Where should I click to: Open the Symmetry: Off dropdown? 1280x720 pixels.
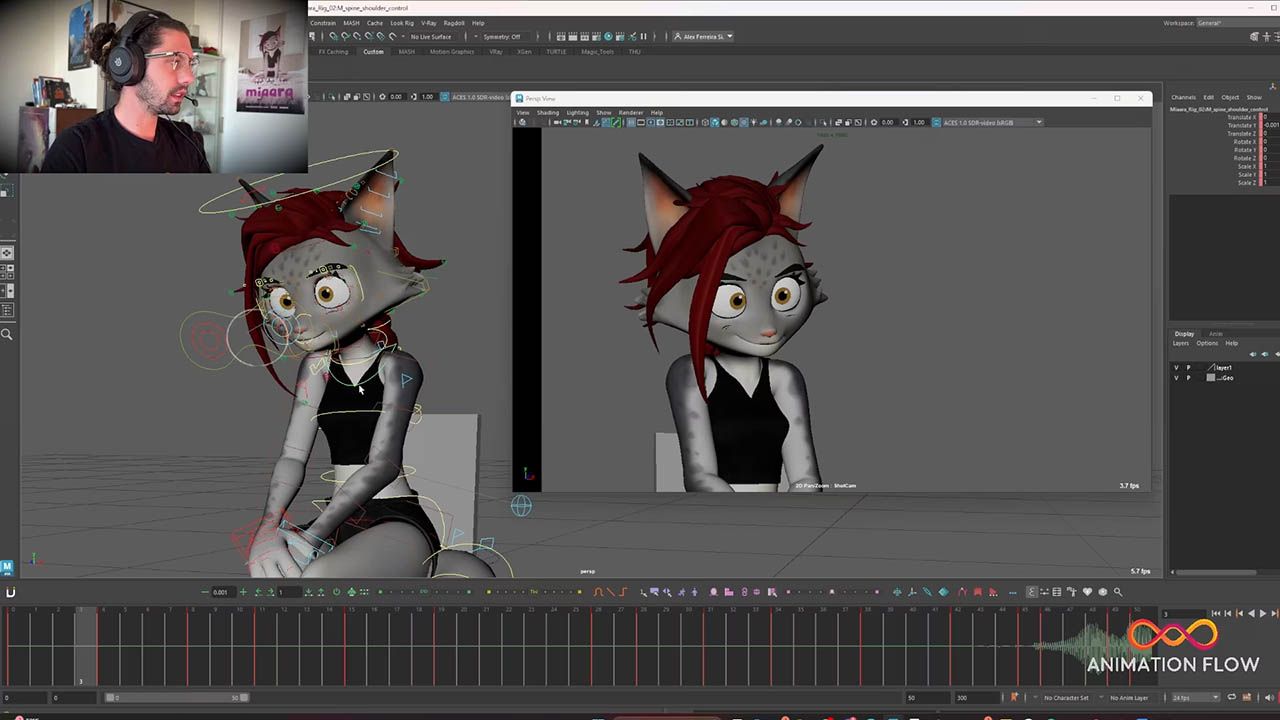coord(502,37)
